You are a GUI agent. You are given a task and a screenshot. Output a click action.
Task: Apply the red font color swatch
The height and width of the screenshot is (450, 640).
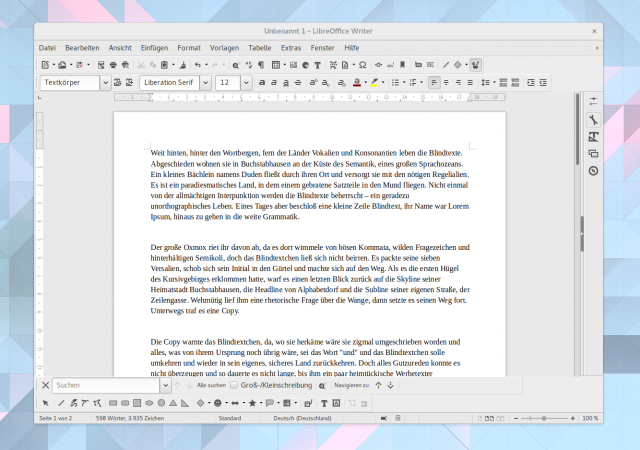coord(357,82)
